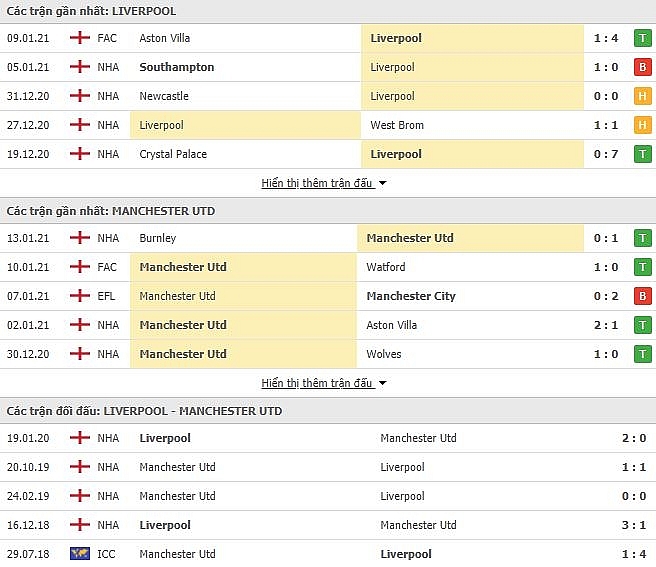Click world flag icon on ICC match row
The width and height of the screenshot is (656, 567).
[x=79, y=554]
